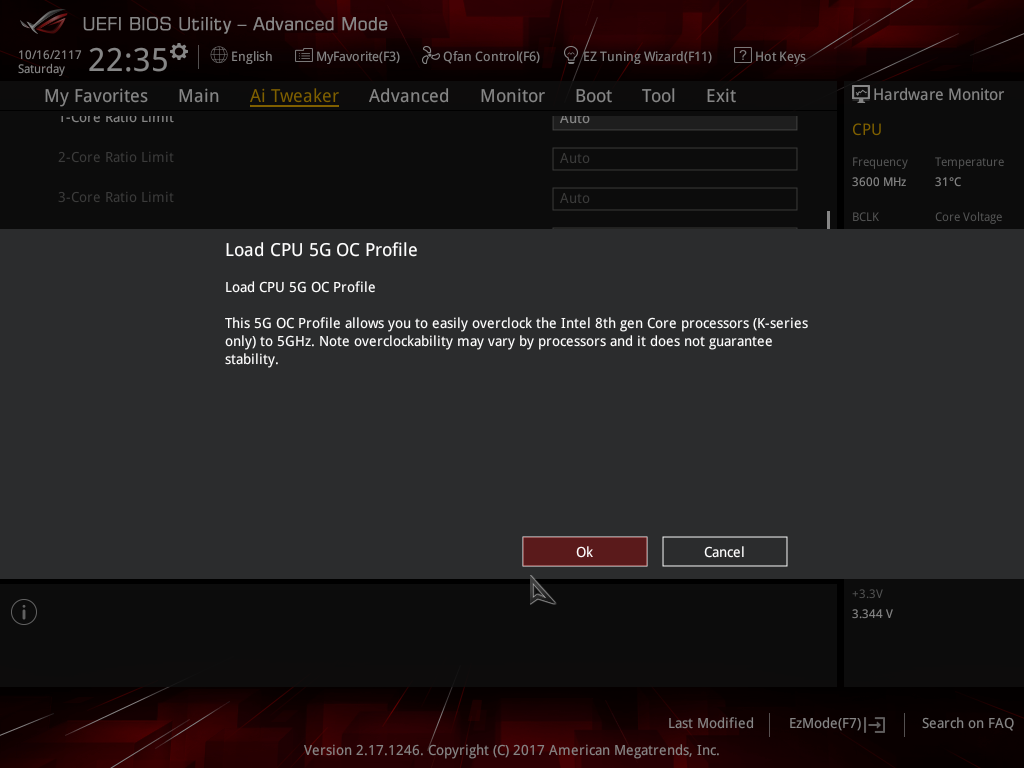Image resolution: width=1024 pixels, height=768 pixels.
Task: Click the CPU heading in Hardware Monitor
Action: point(867,129)
